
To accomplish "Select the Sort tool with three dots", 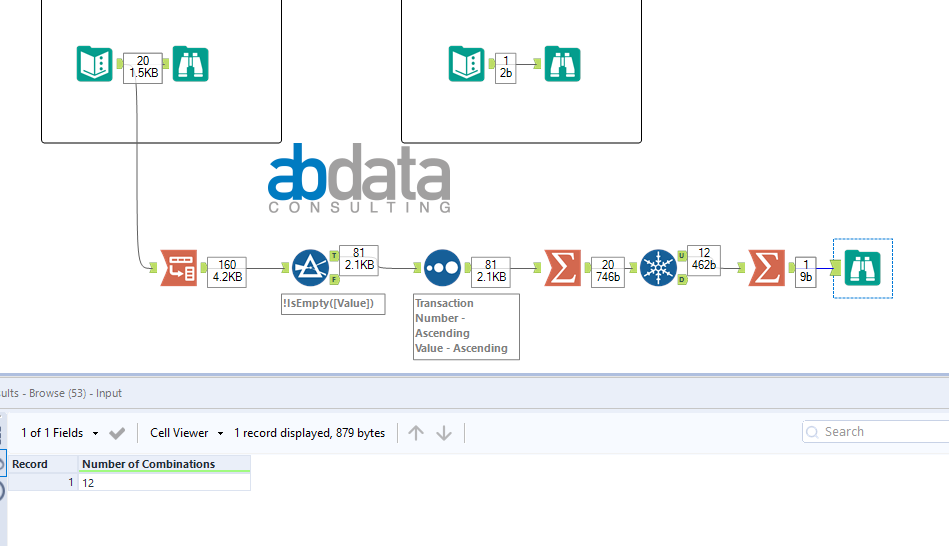I will click(x=442, y=268).
